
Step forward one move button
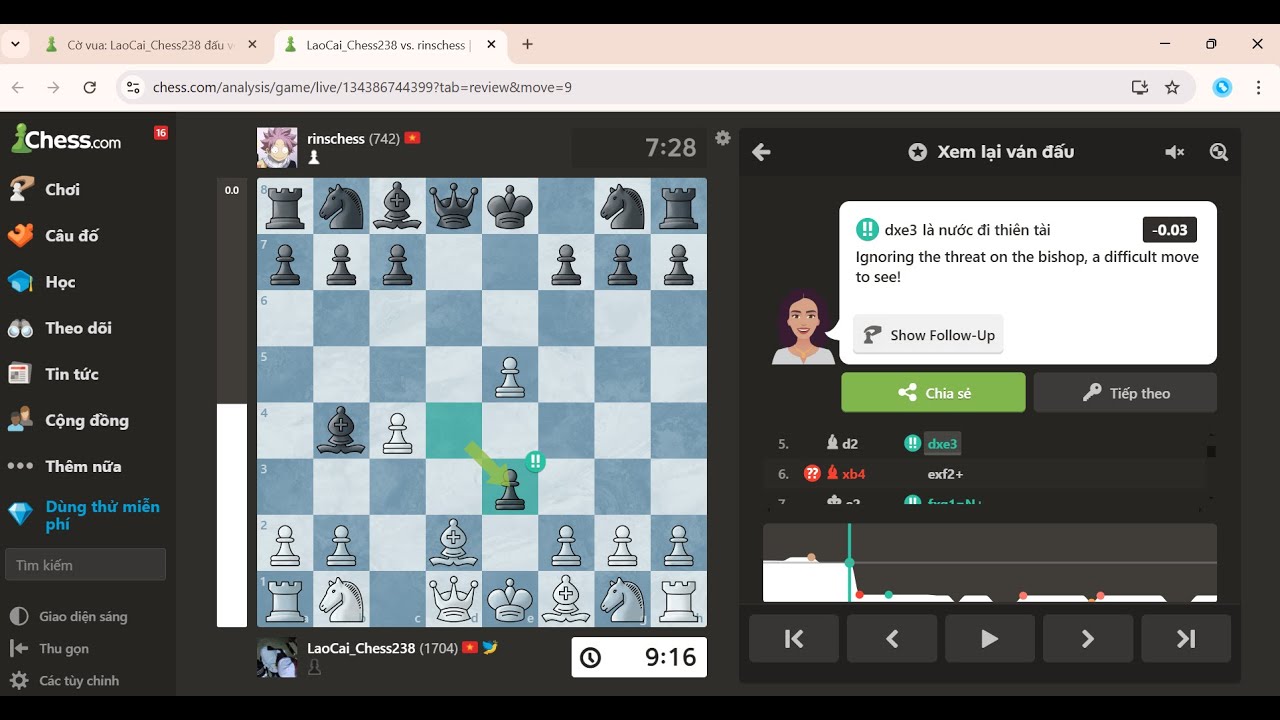1088,639
